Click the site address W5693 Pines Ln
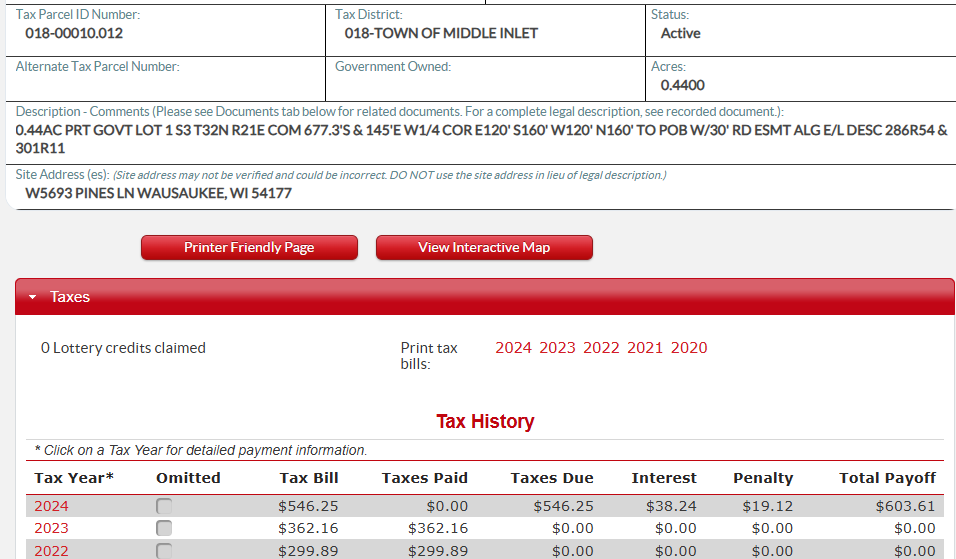This screenshot has height=559, width=956. [x=158, y=193]
